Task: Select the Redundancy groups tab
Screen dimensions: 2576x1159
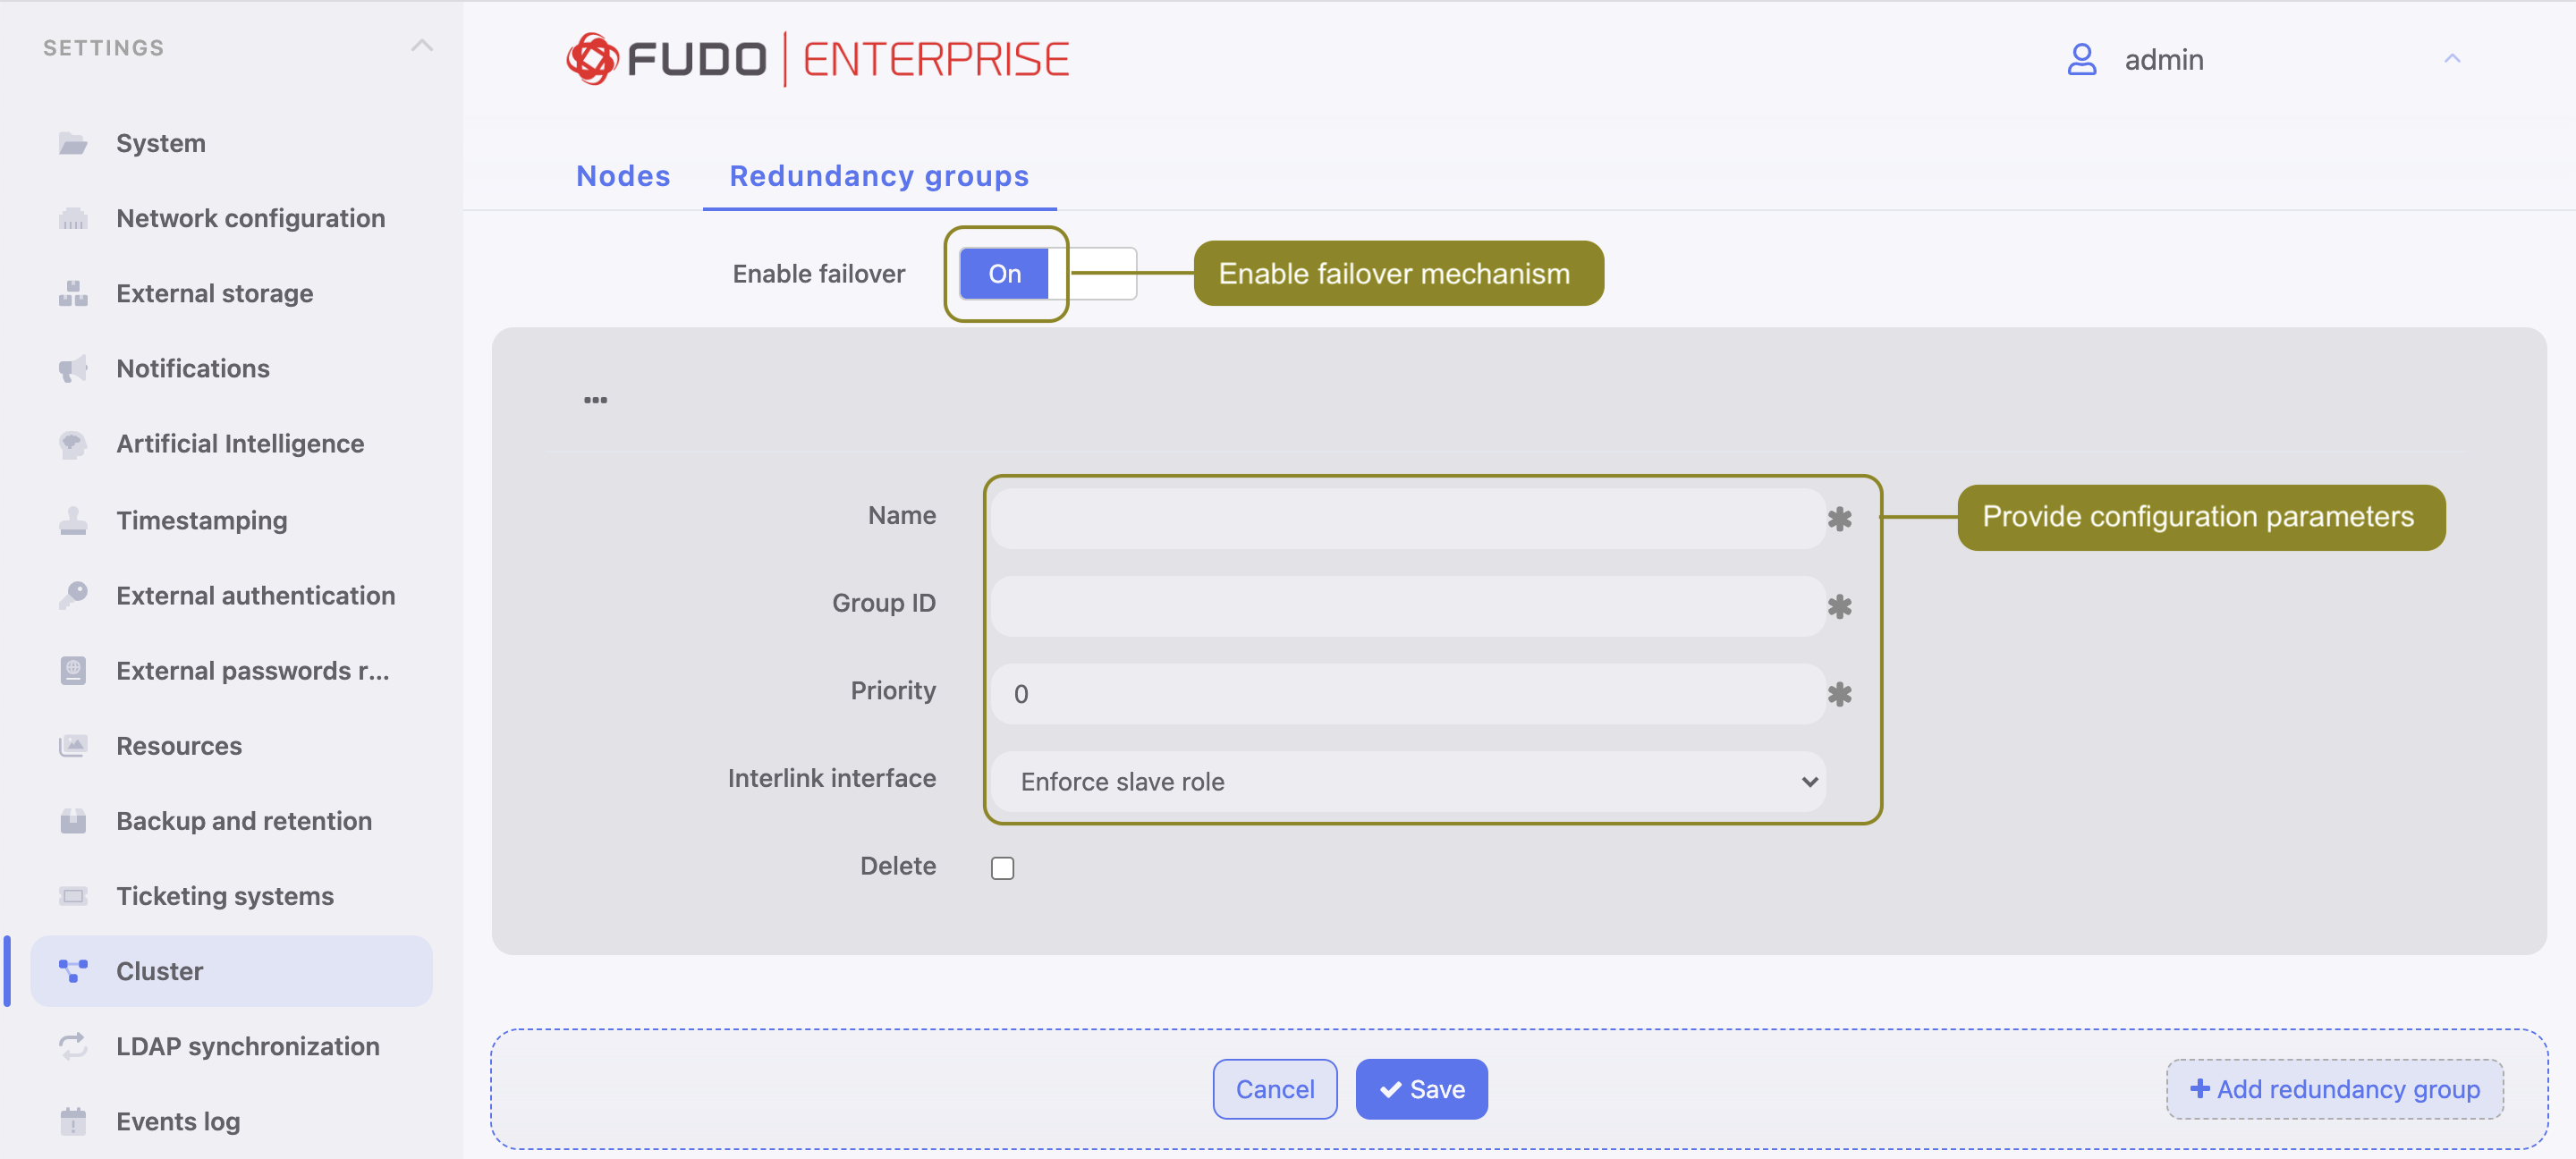Action: point(879,176)
